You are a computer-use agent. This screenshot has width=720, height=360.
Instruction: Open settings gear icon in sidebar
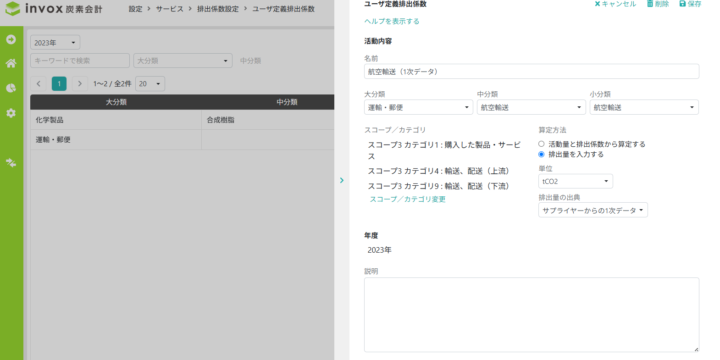(11, 112)
